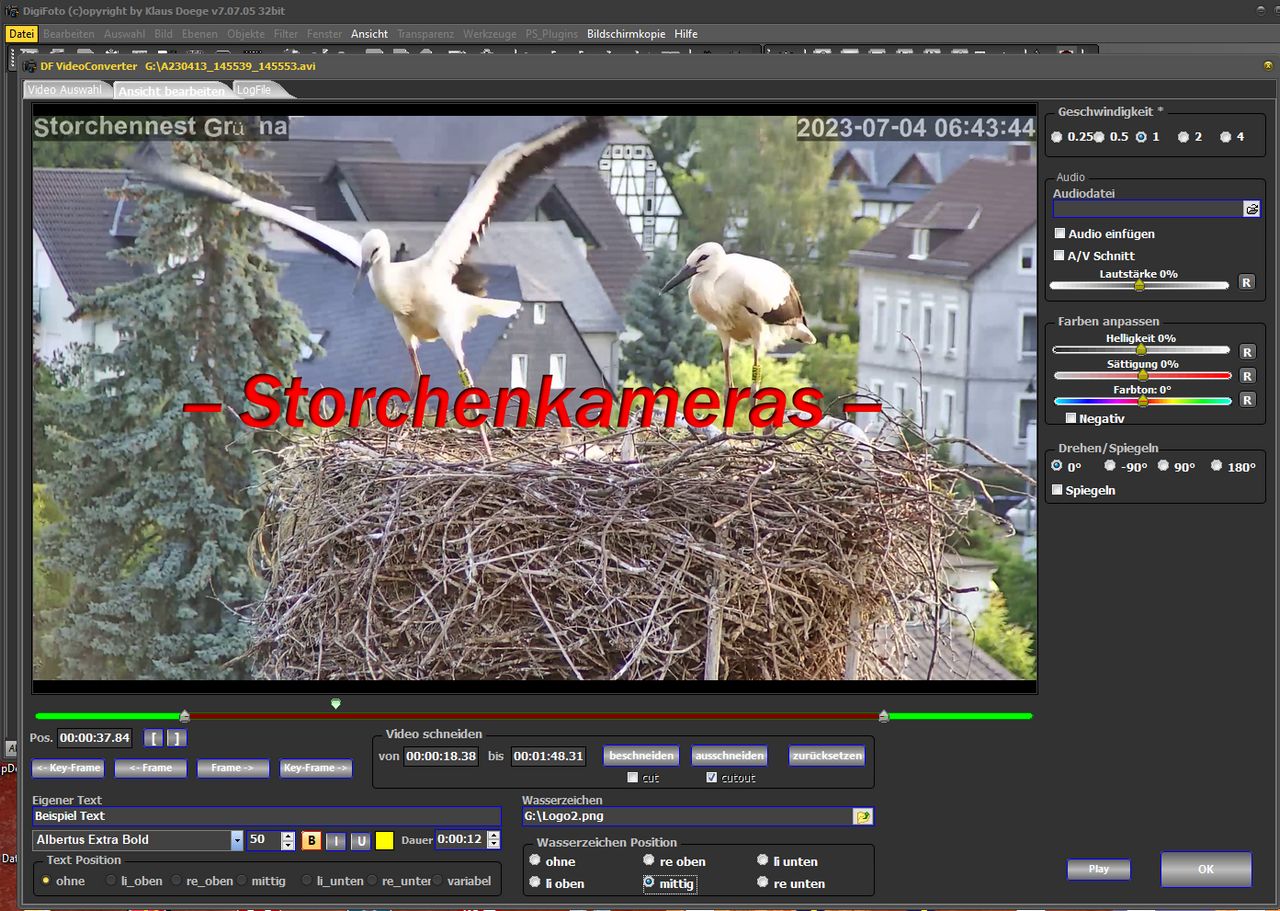
Task: Select the 90° rotation radio button
Action: tap(1163, 466)
